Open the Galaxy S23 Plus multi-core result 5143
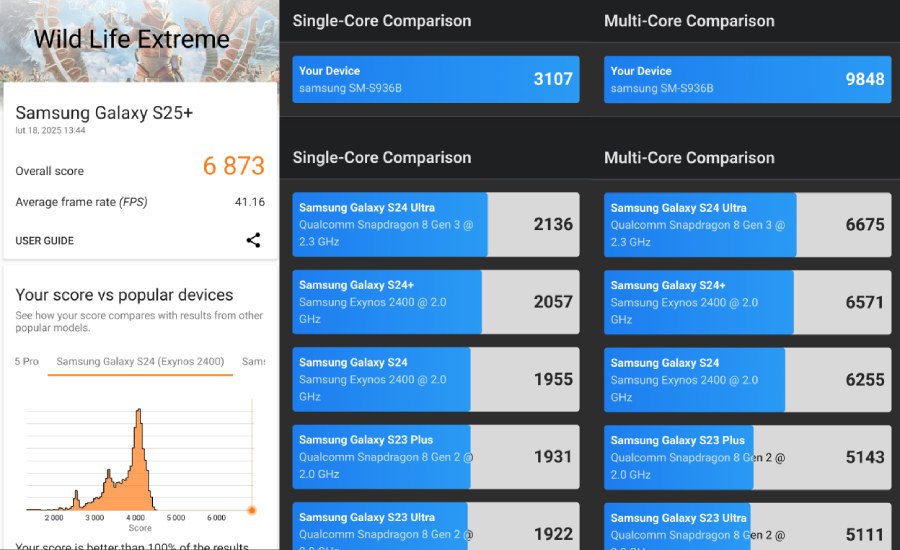 click(x=747, y=456)
